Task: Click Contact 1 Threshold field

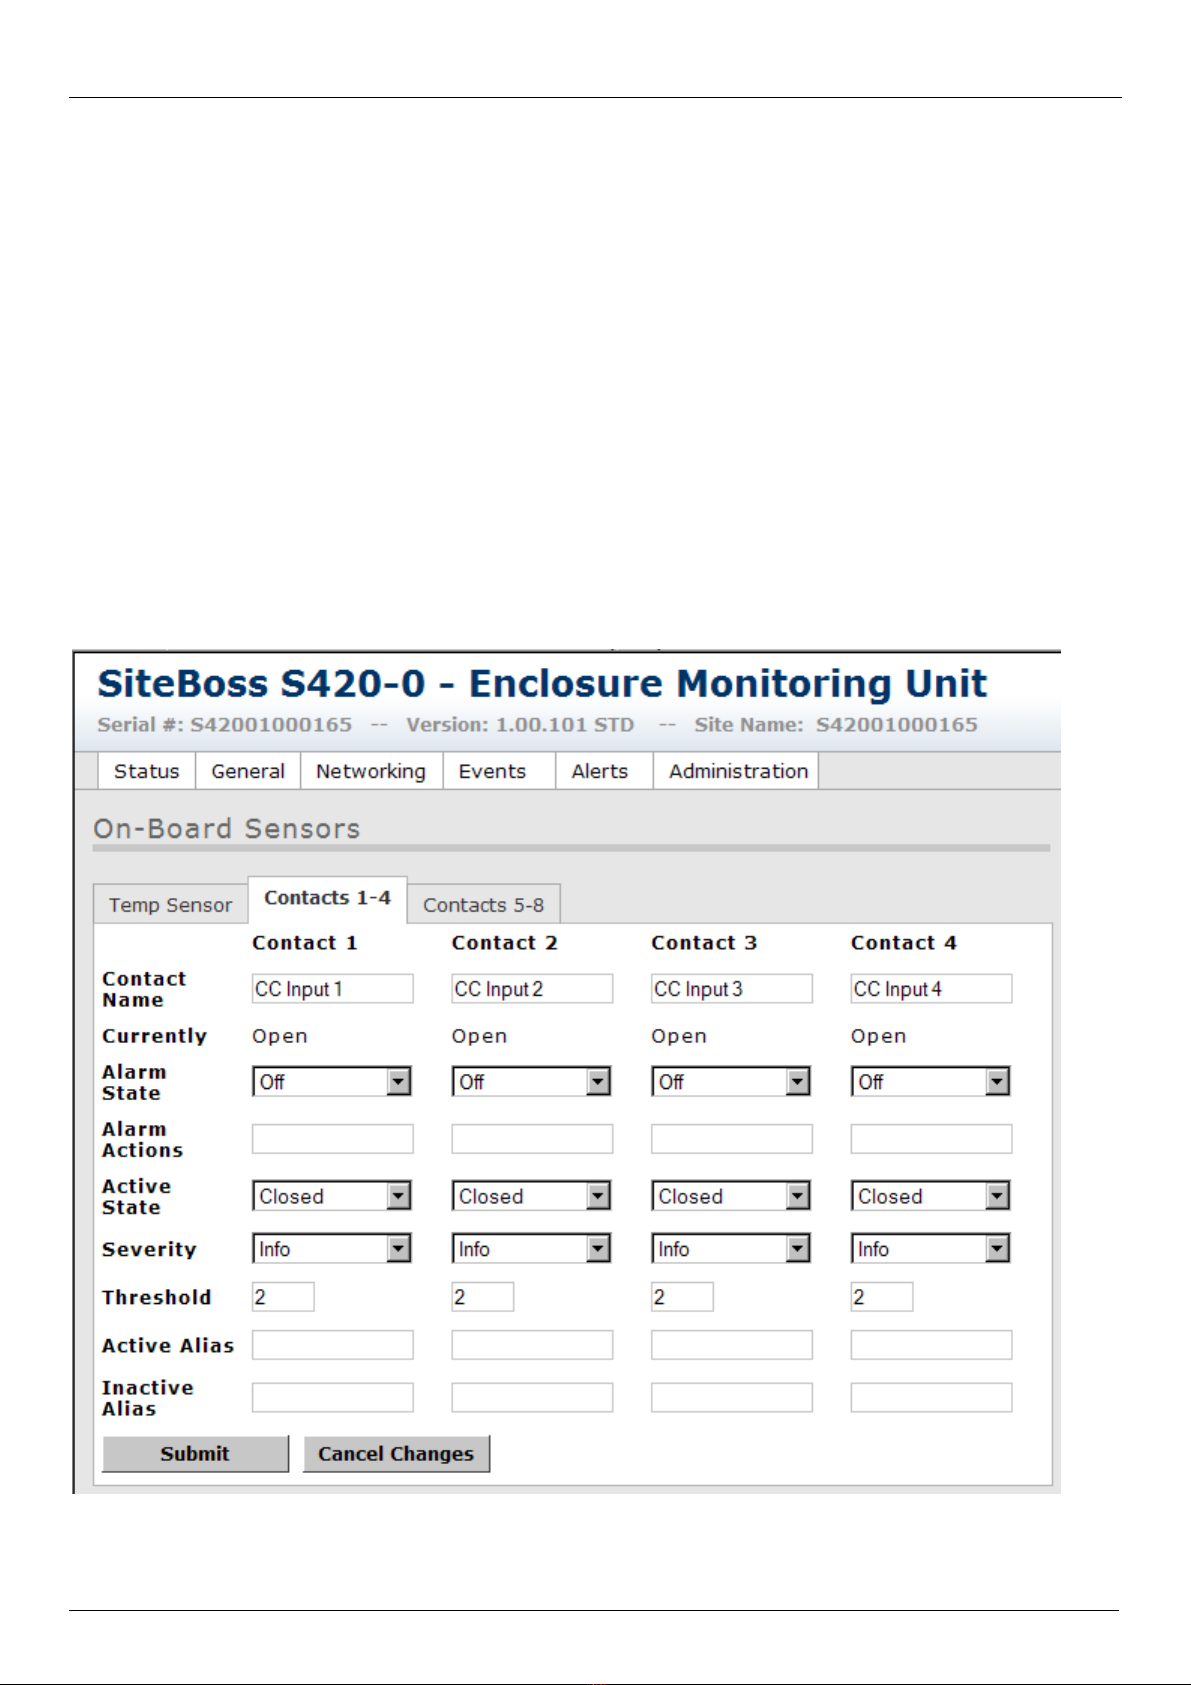Action: point(283,1297)
